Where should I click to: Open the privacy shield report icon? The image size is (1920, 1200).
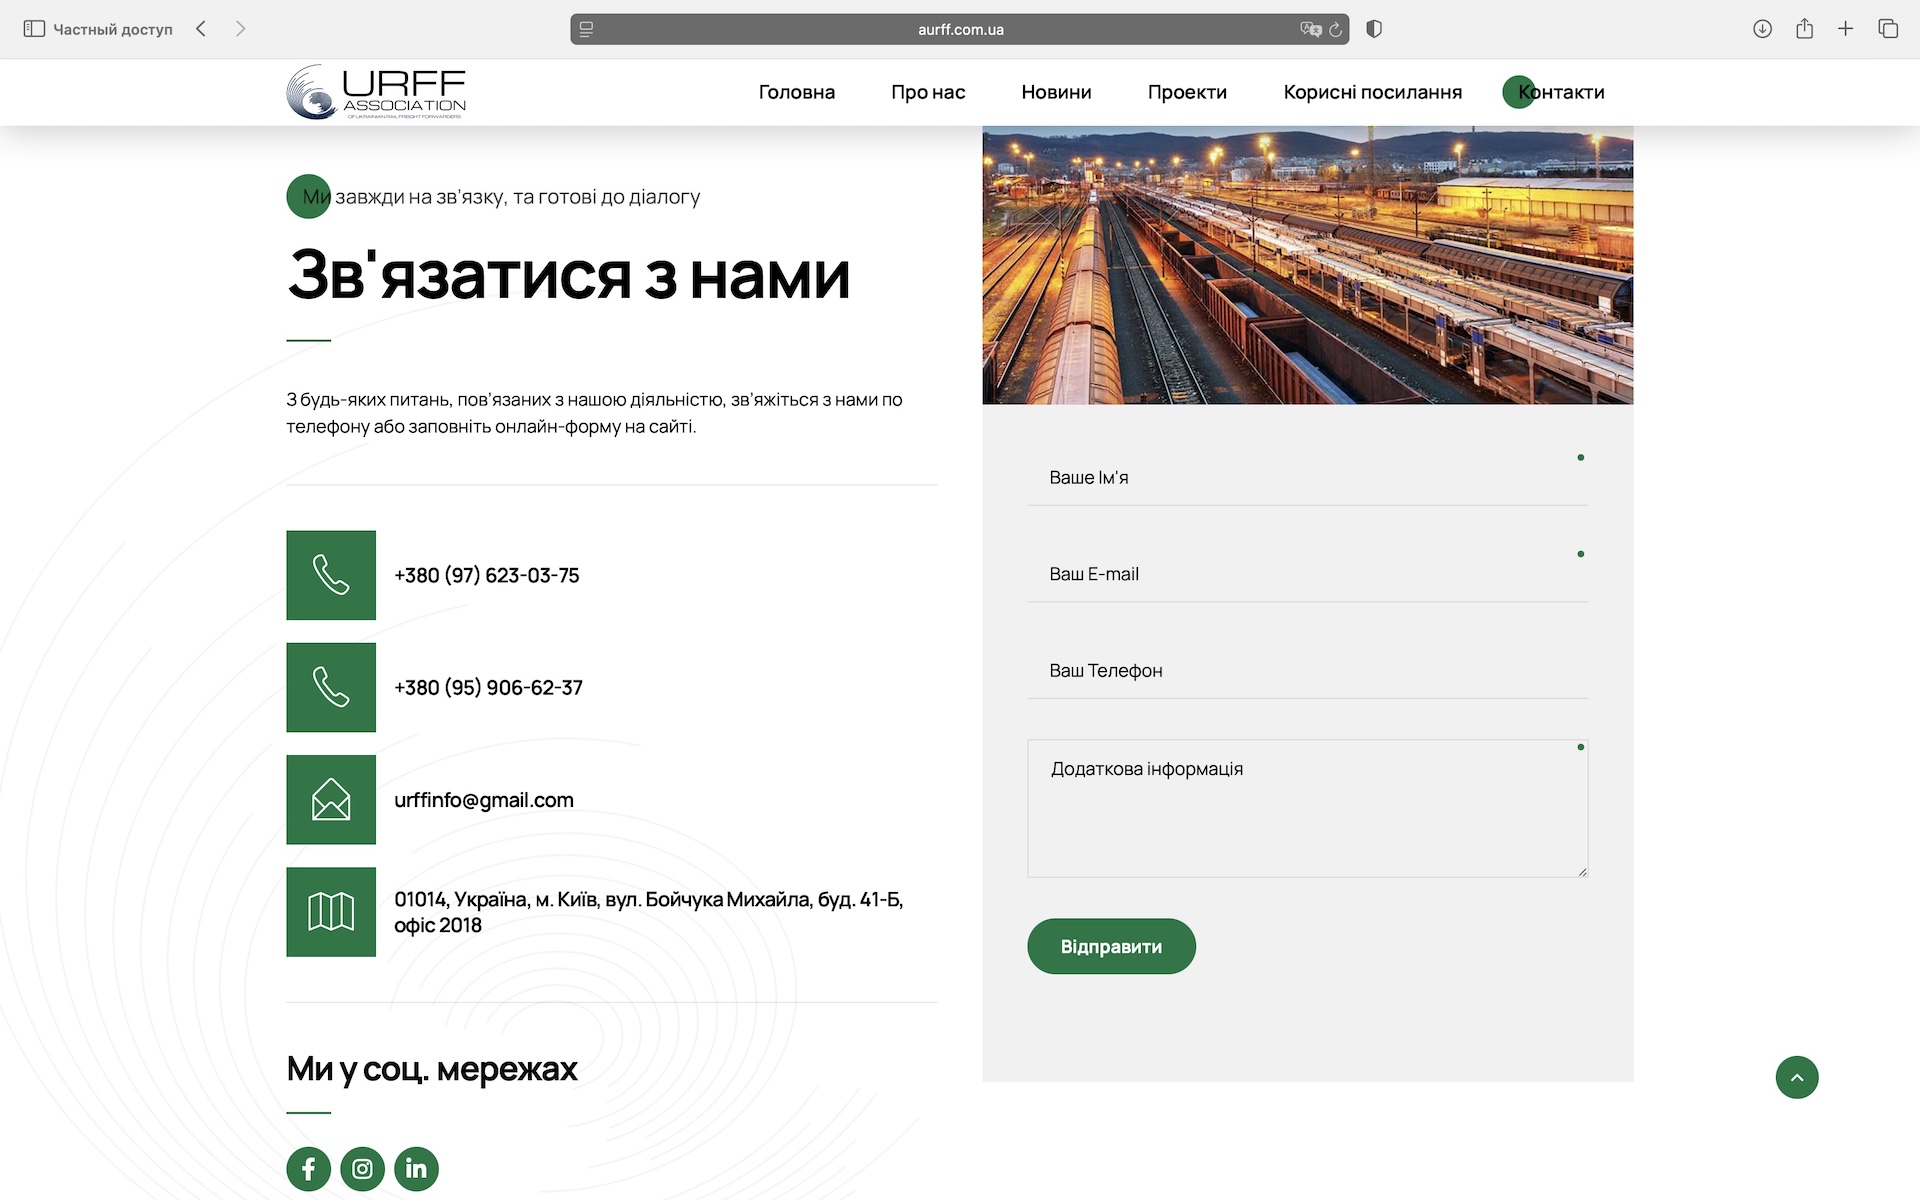click(1374, 29)
